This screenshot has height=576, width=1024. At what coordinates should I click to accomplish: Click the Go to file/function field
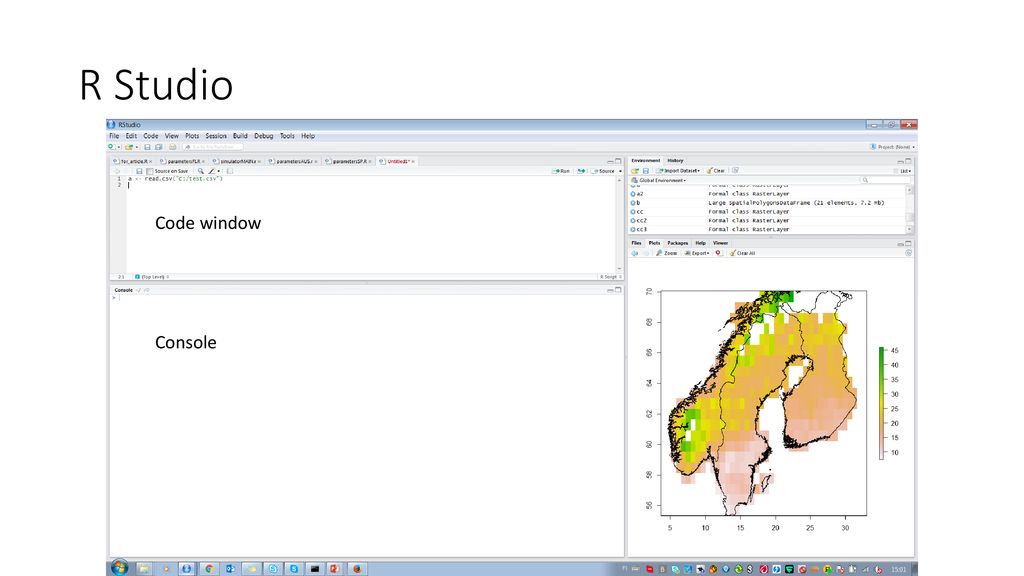tap(213, 147)
